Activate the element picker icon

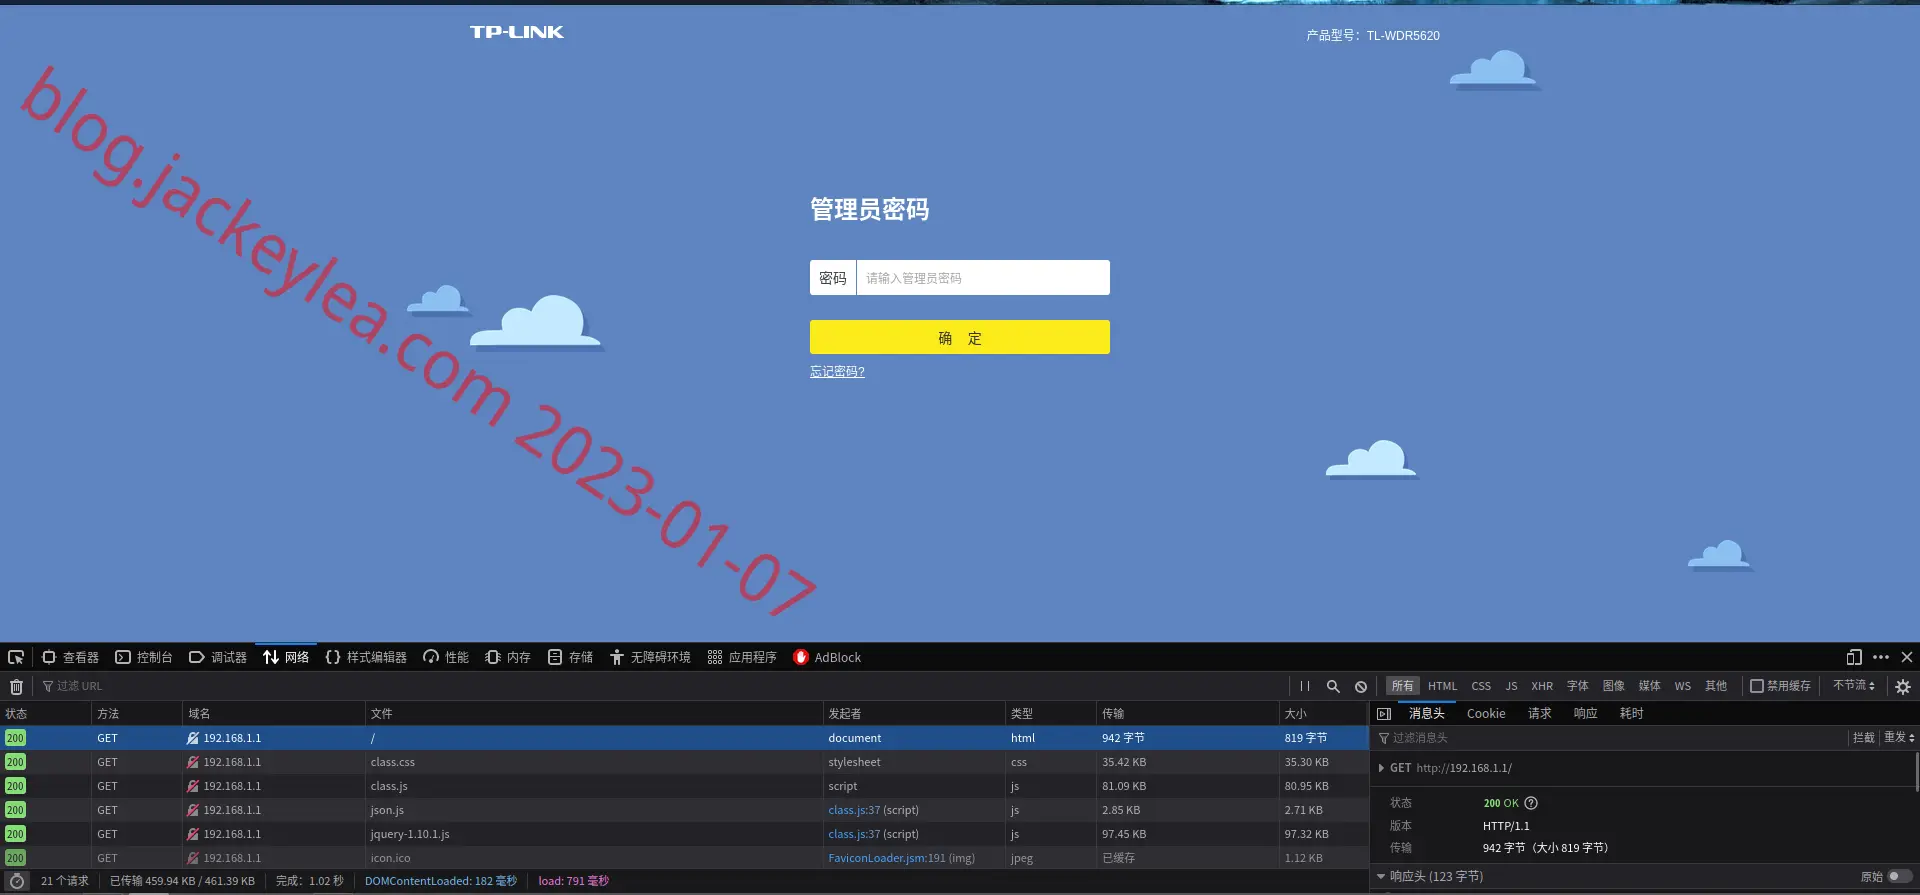point(16,657)
